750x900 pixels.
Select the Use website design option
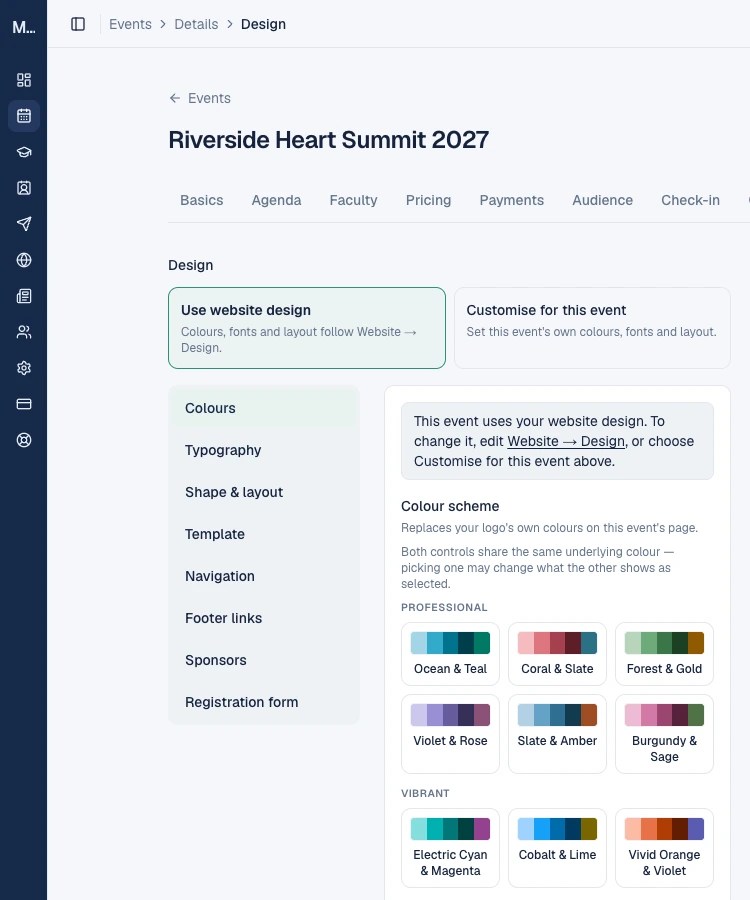(x=307, y=328)
